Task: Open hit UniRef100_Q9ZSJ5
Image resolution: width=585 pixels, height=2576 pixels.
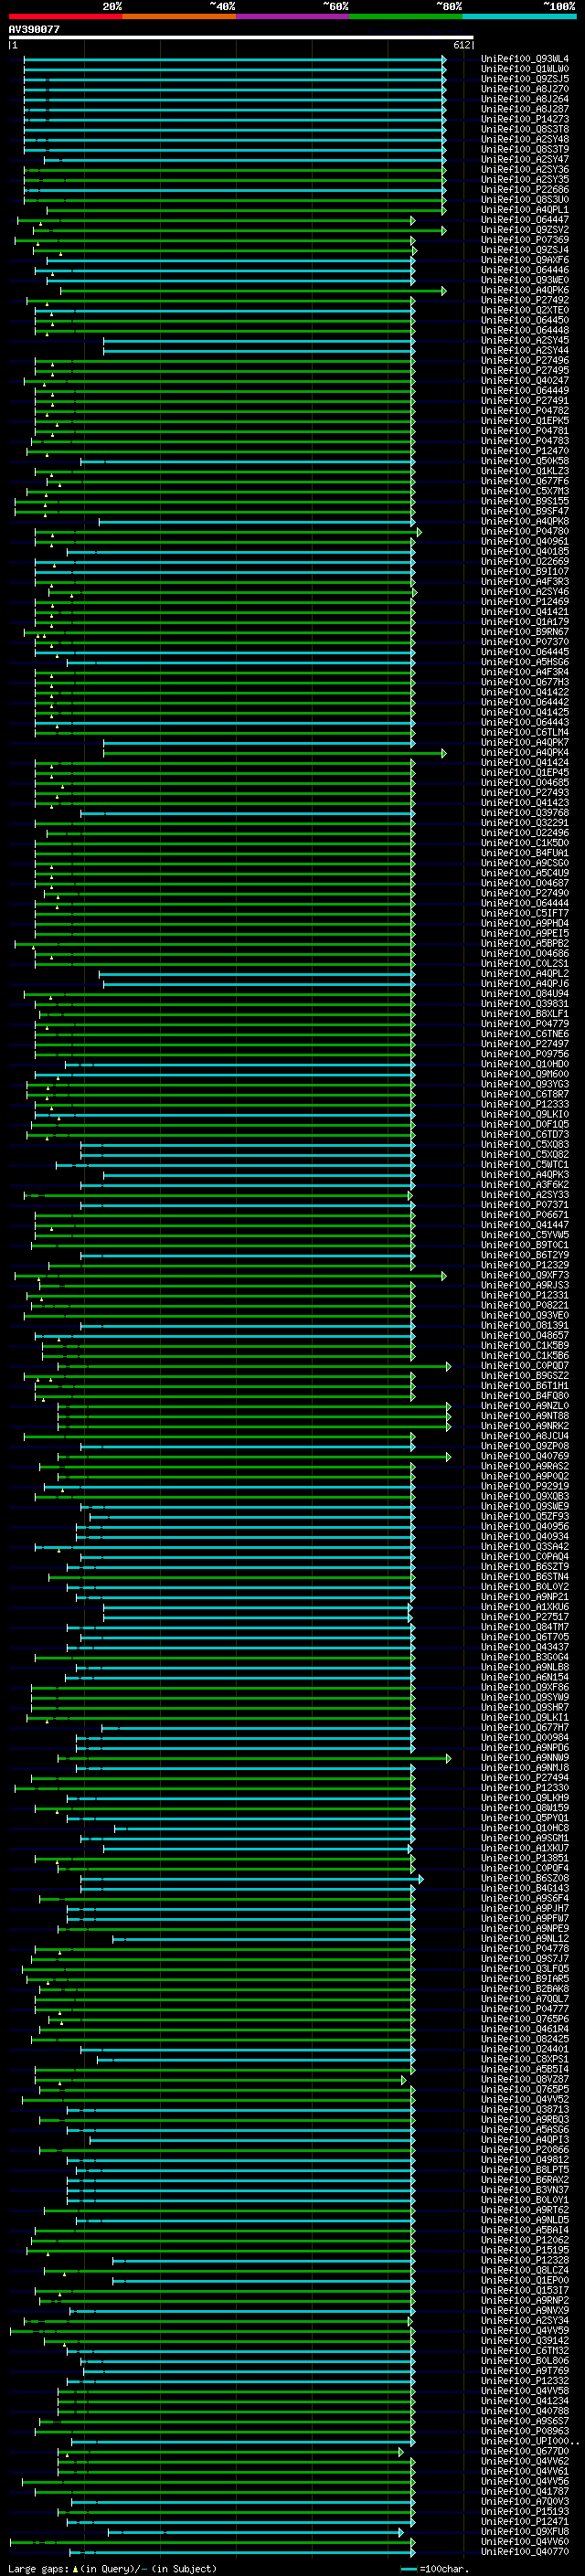Action: tap(524, 79)
